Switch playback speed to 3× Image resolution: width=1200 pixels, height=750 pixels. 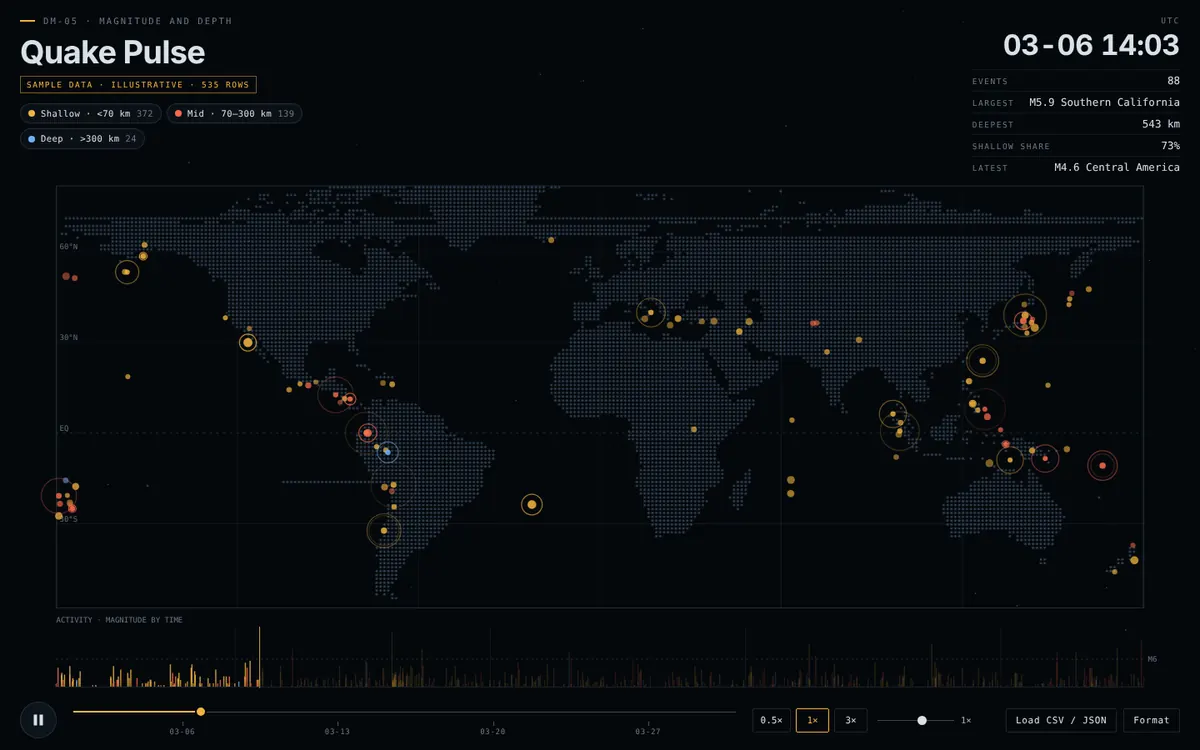[851, 720]
